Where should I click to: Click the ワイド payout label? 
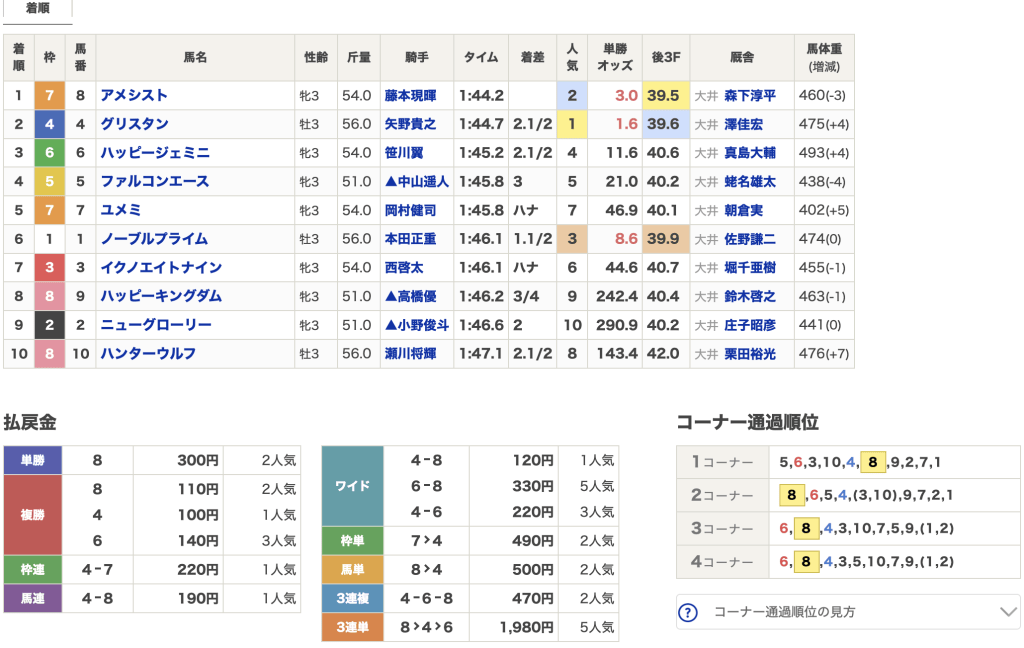pos(353,486)
